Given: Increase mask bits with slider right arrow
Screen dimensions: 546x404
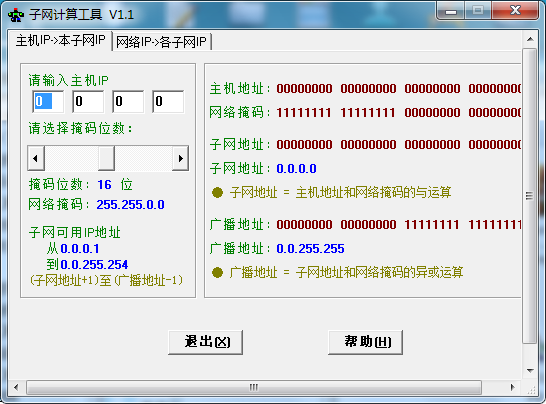Looking at the screenshot, I should click(180, 158).
